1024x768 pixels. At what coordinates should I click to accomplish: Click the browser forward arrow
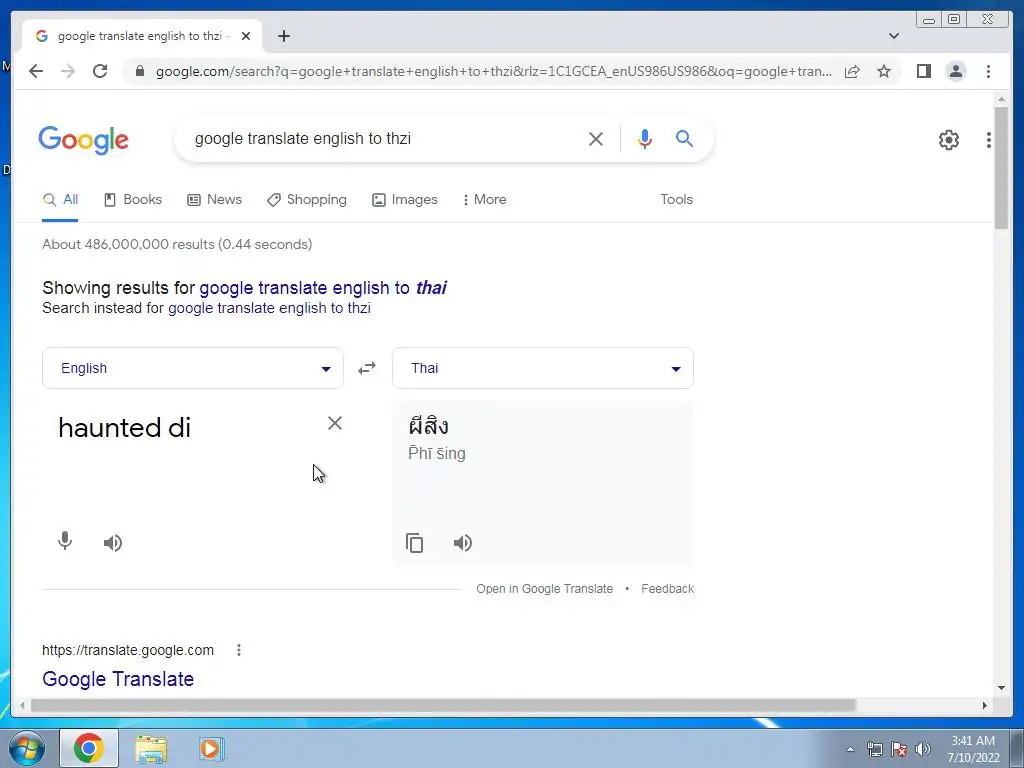(x=68, y=71)
